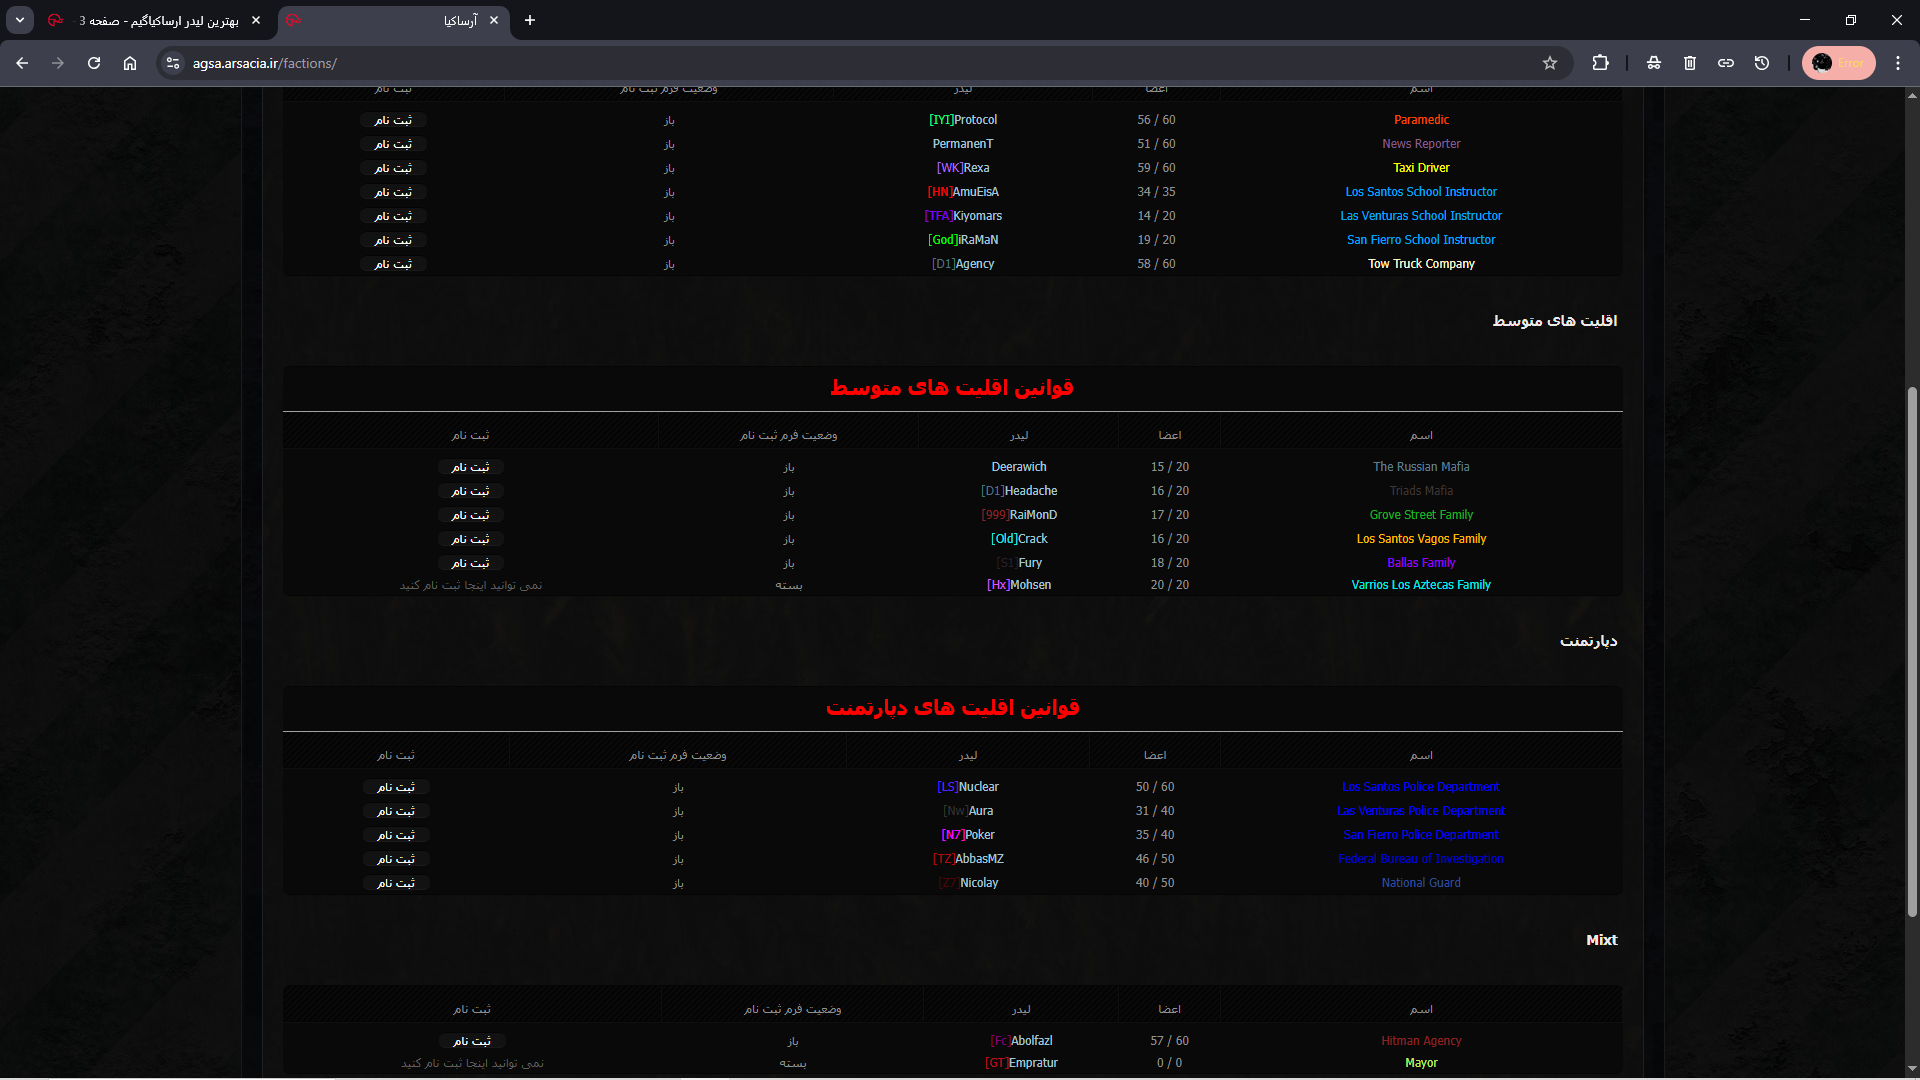1920x1080 pixels.
Task: Register for National Guard
Action: pyautogui.click(x=396, y=883)
